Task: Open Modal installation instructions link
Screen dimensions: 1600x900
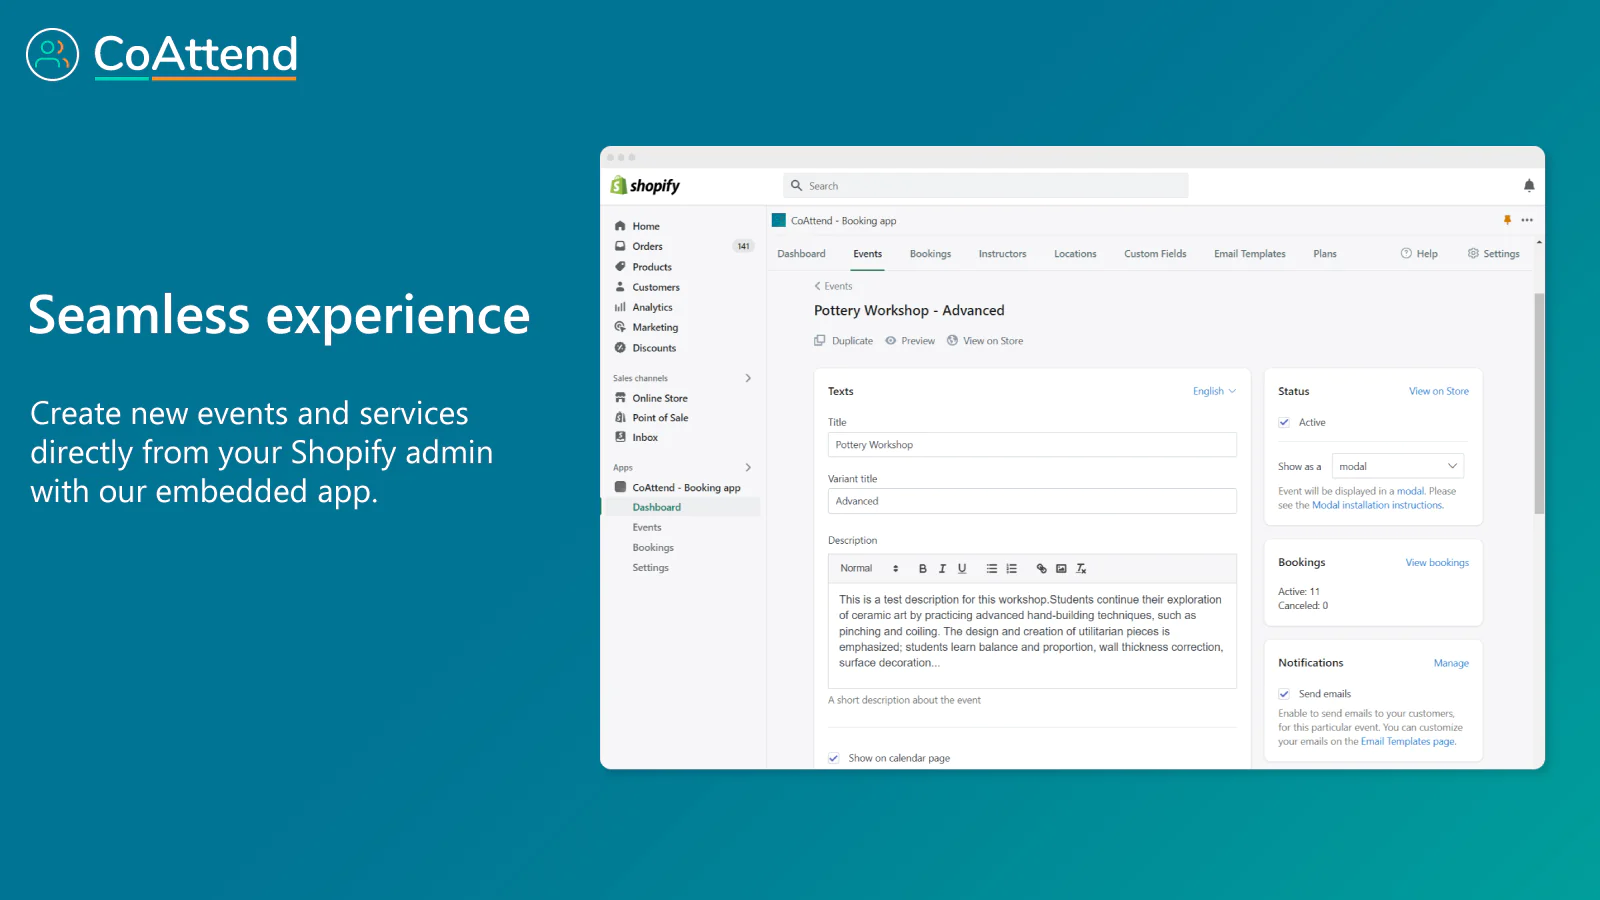Action: (1377, 505)
